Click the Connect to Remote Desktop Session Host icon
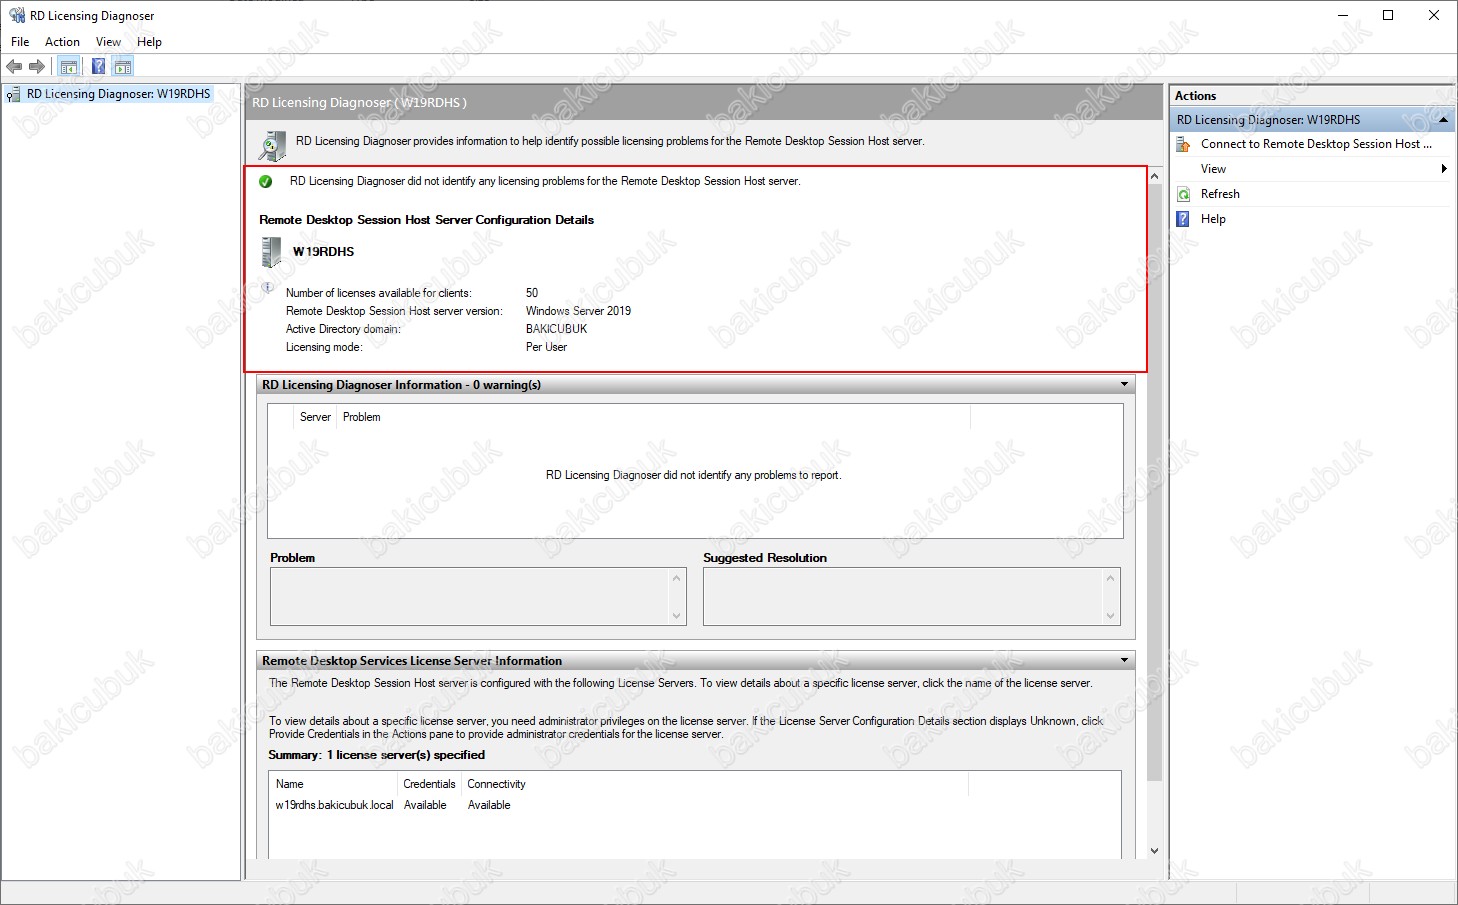This screenshot has width=1458, height=905. (1184, 144)
